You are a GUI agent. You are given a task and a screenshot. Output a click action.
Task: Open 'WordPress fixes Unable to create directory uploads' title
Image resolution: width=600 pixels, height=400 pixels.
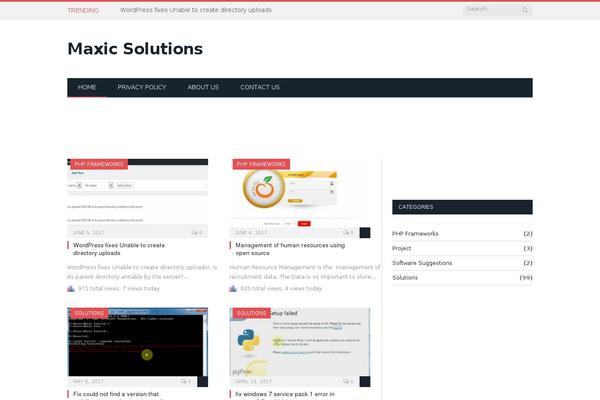tap(119, 249)
